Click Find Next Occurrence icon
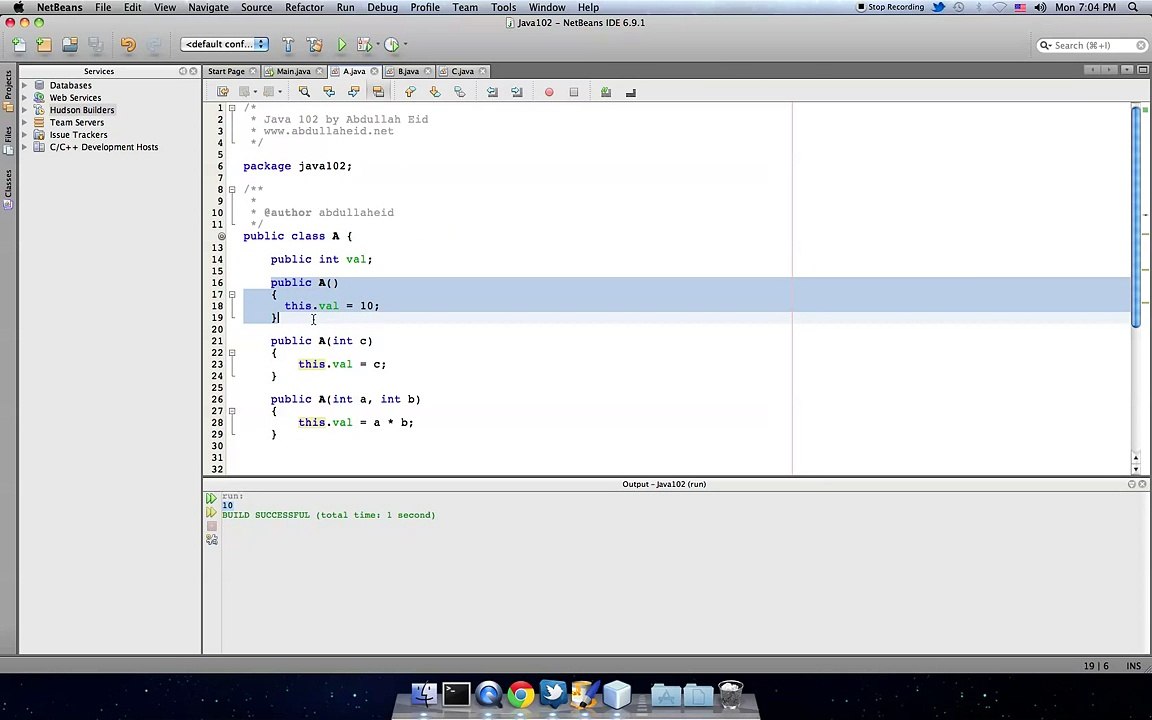1152x720 pixels. click(x=353, y=92)
